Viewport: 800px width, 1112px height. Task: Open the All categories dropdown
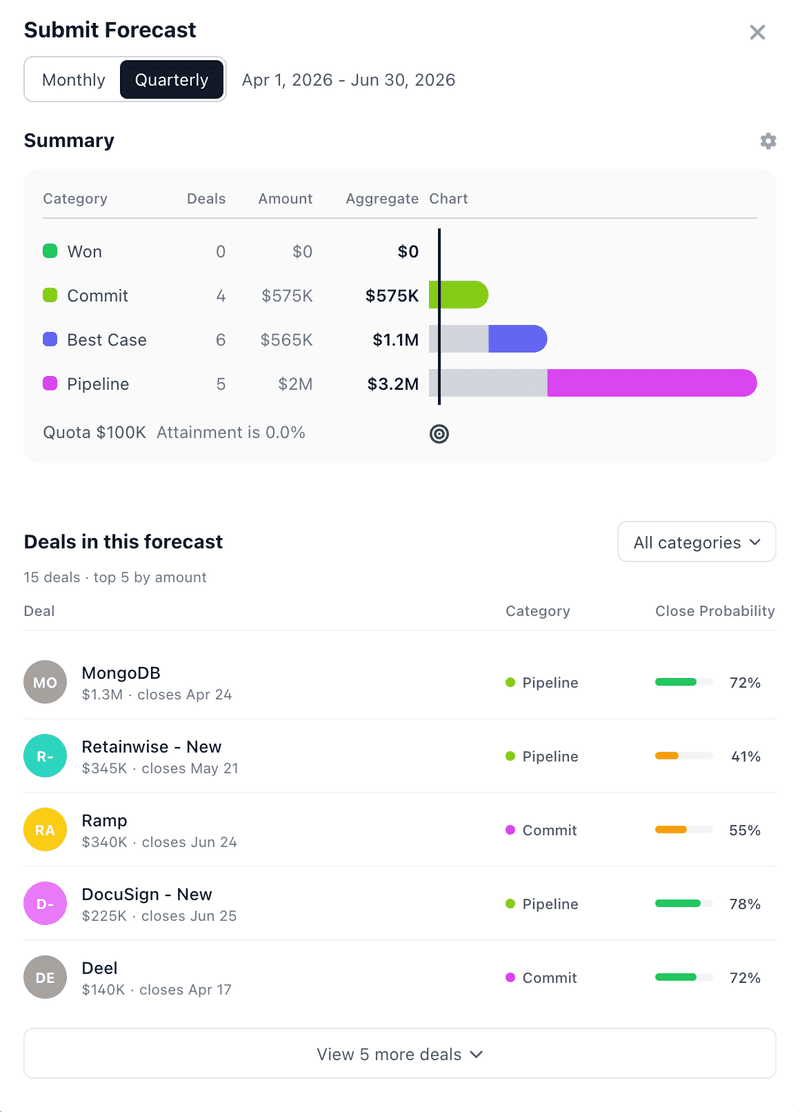696,542
